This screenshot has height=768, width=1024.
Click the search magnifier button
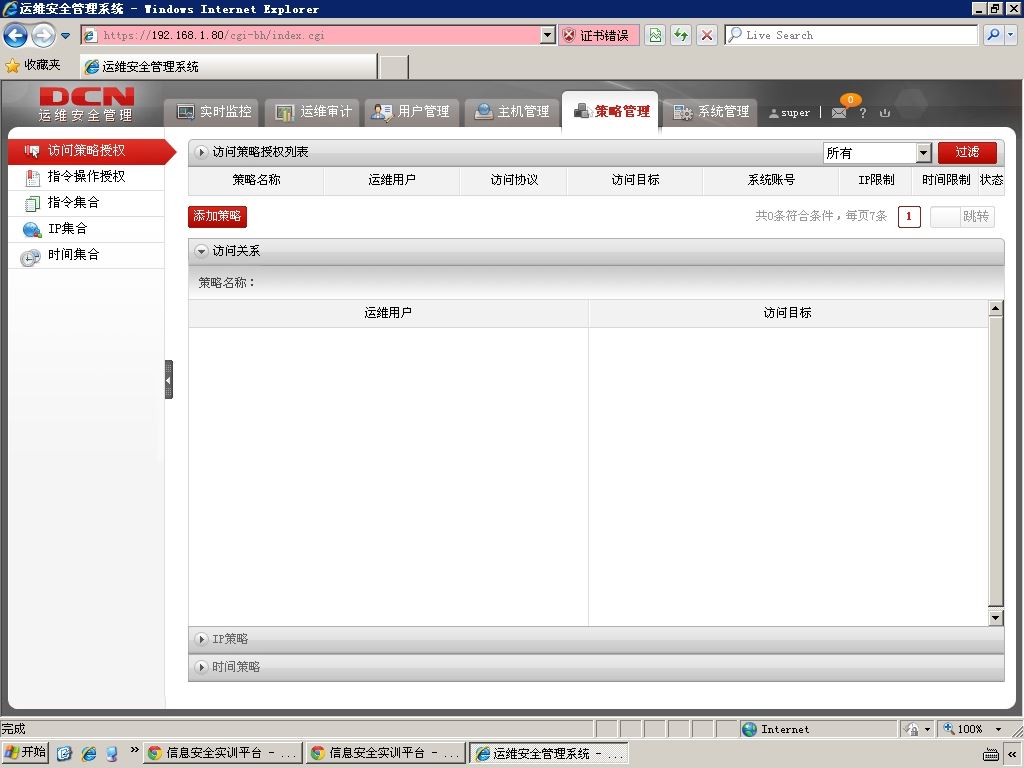click(993, 35)
